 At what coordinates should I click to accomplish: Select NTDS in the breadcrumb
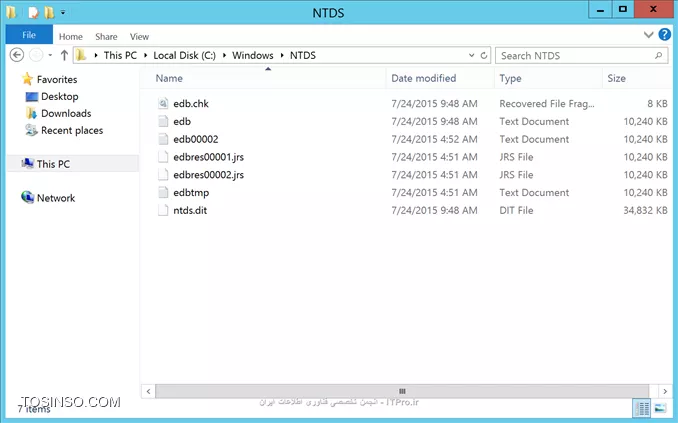303,55
